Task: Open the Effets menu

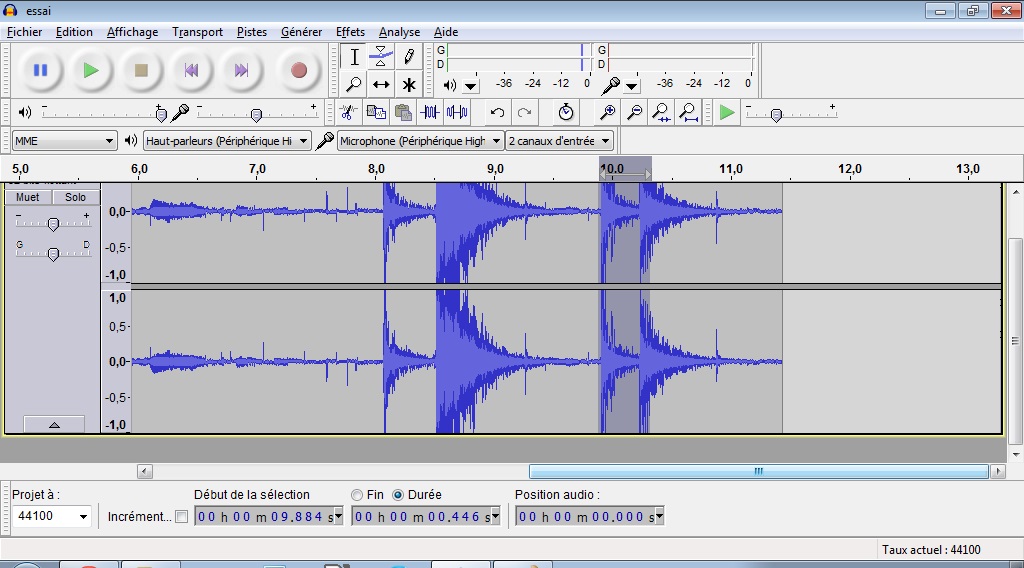Action: click(x=350, y=32)
